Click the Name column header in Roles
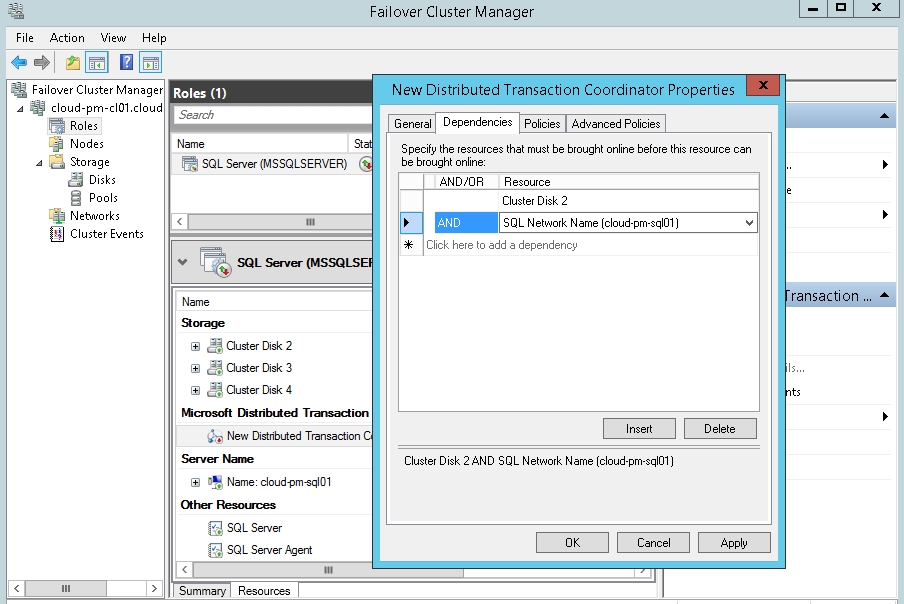Image resolution: width=904 pixels, height=604 pixels. 261,144
